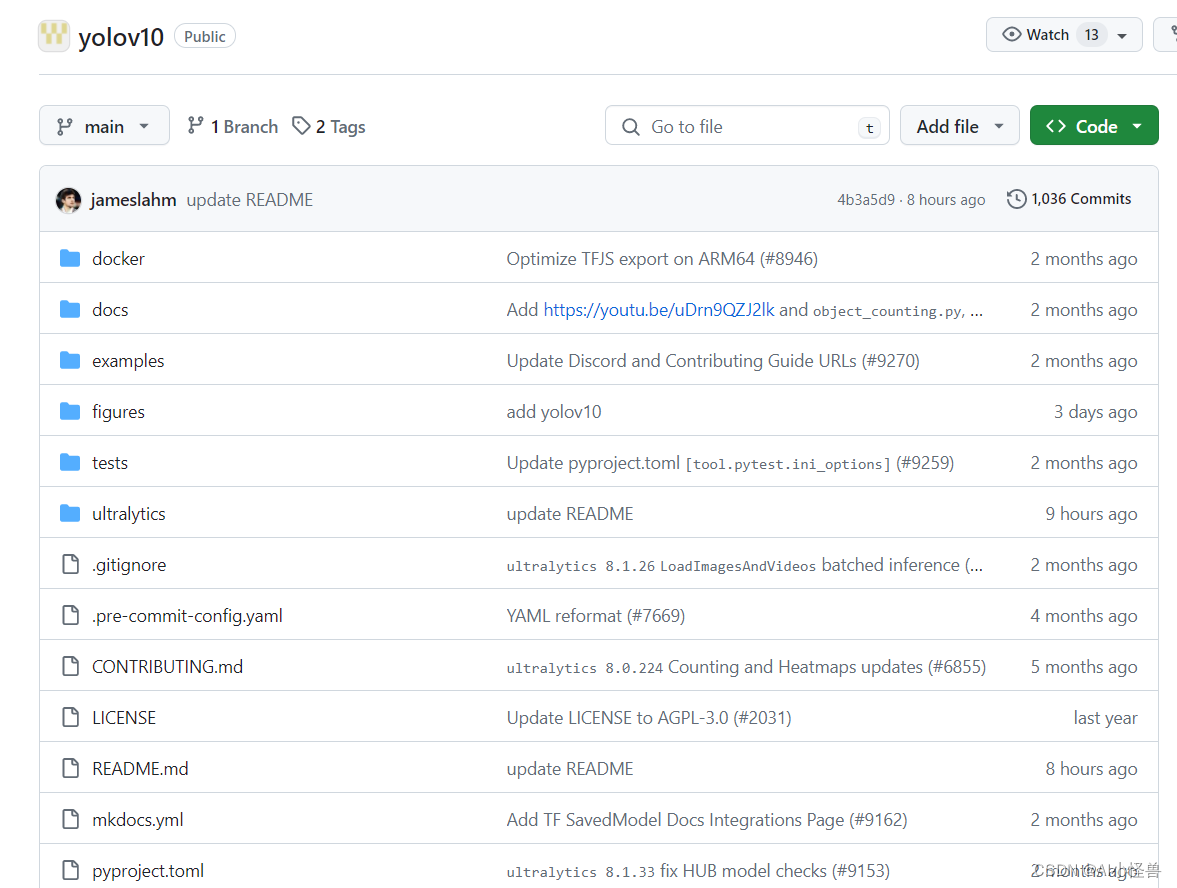Click the figures folder icon
Image resolution: width=1177 pixels, height=888 pixels.
pos(70,411)
